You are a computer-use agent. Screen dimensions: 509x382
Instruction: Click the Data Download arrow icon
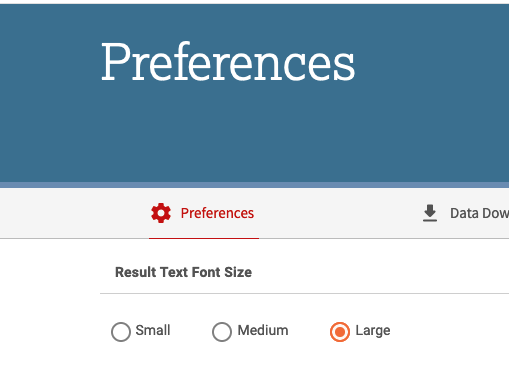pyautogui.click(x=430, y=213)
